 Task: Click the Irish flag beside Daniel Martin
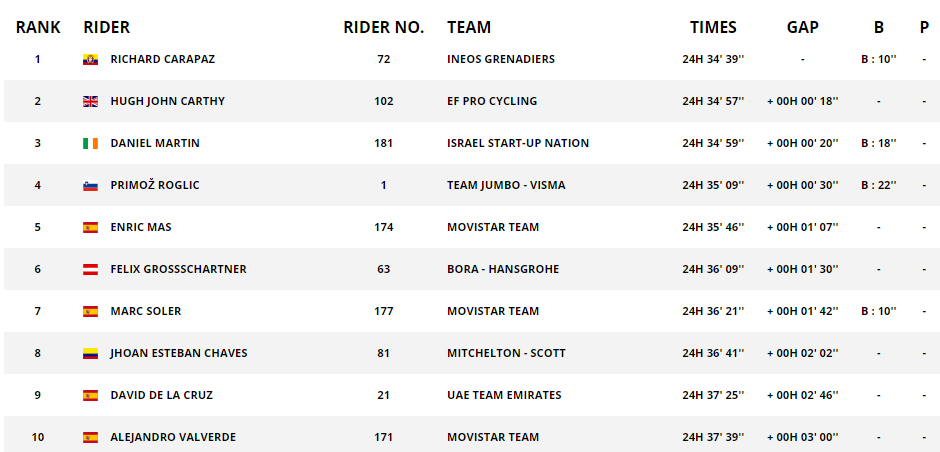90,143
